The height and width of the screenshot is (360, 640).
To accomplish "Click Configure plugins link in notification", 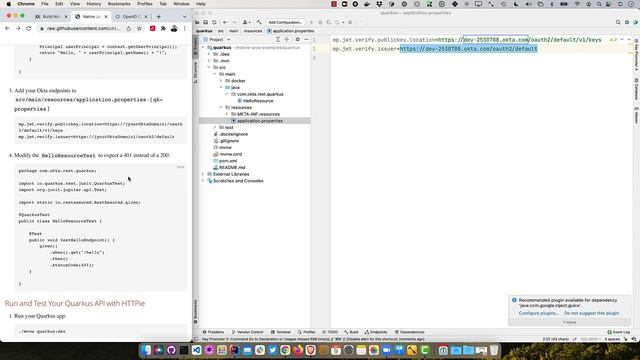I will (538, 313).
